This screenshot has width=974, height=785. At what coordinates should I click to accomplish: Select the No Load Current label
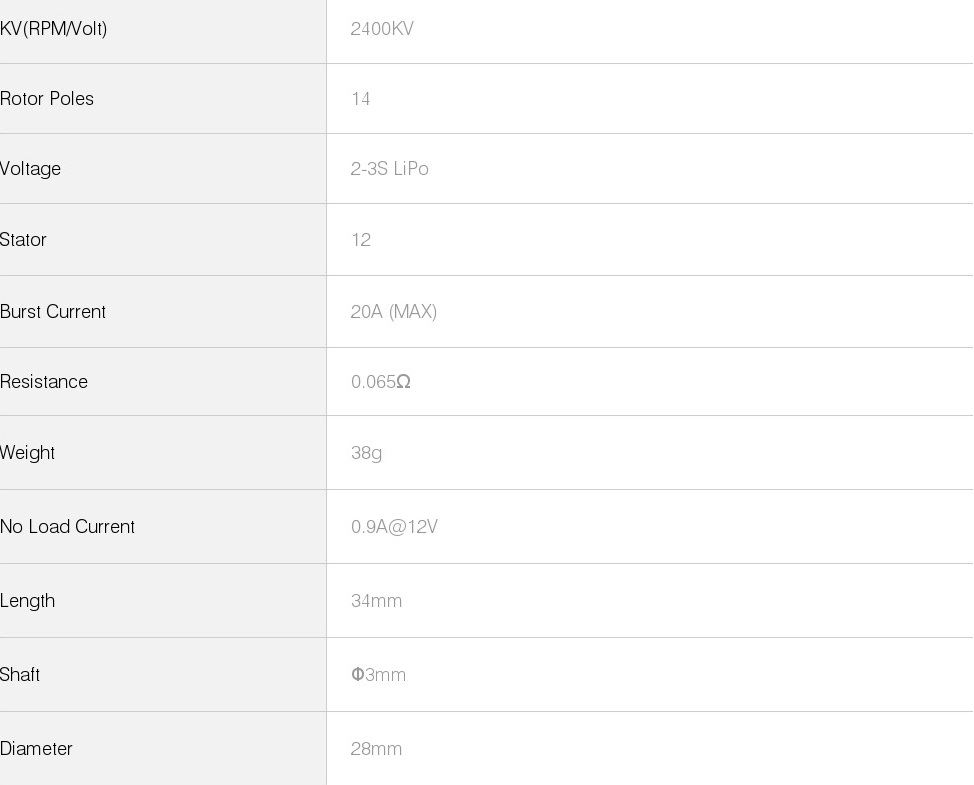pyautogui.click(x=68, y=527)
